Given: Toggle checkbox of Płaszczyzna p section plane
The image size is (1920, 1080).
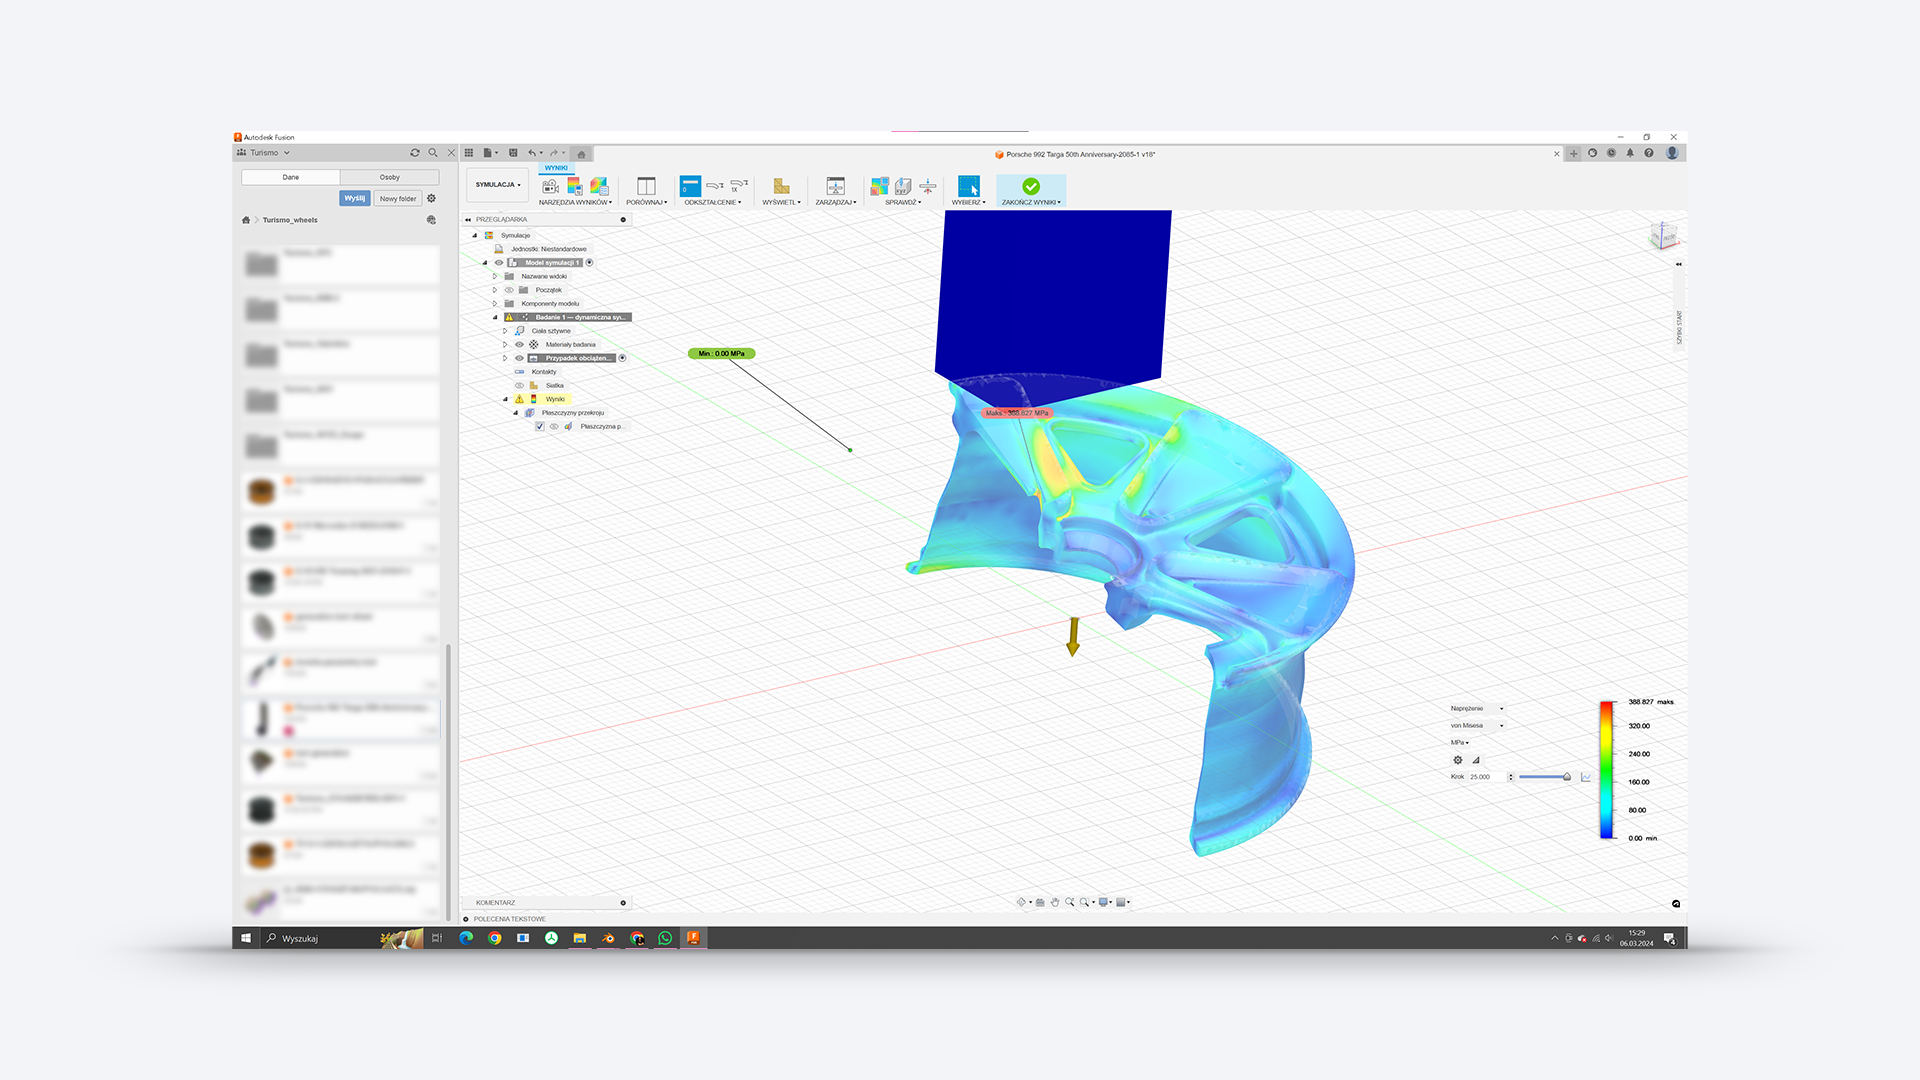Looking at the screenshot, I should click(540, 427).
